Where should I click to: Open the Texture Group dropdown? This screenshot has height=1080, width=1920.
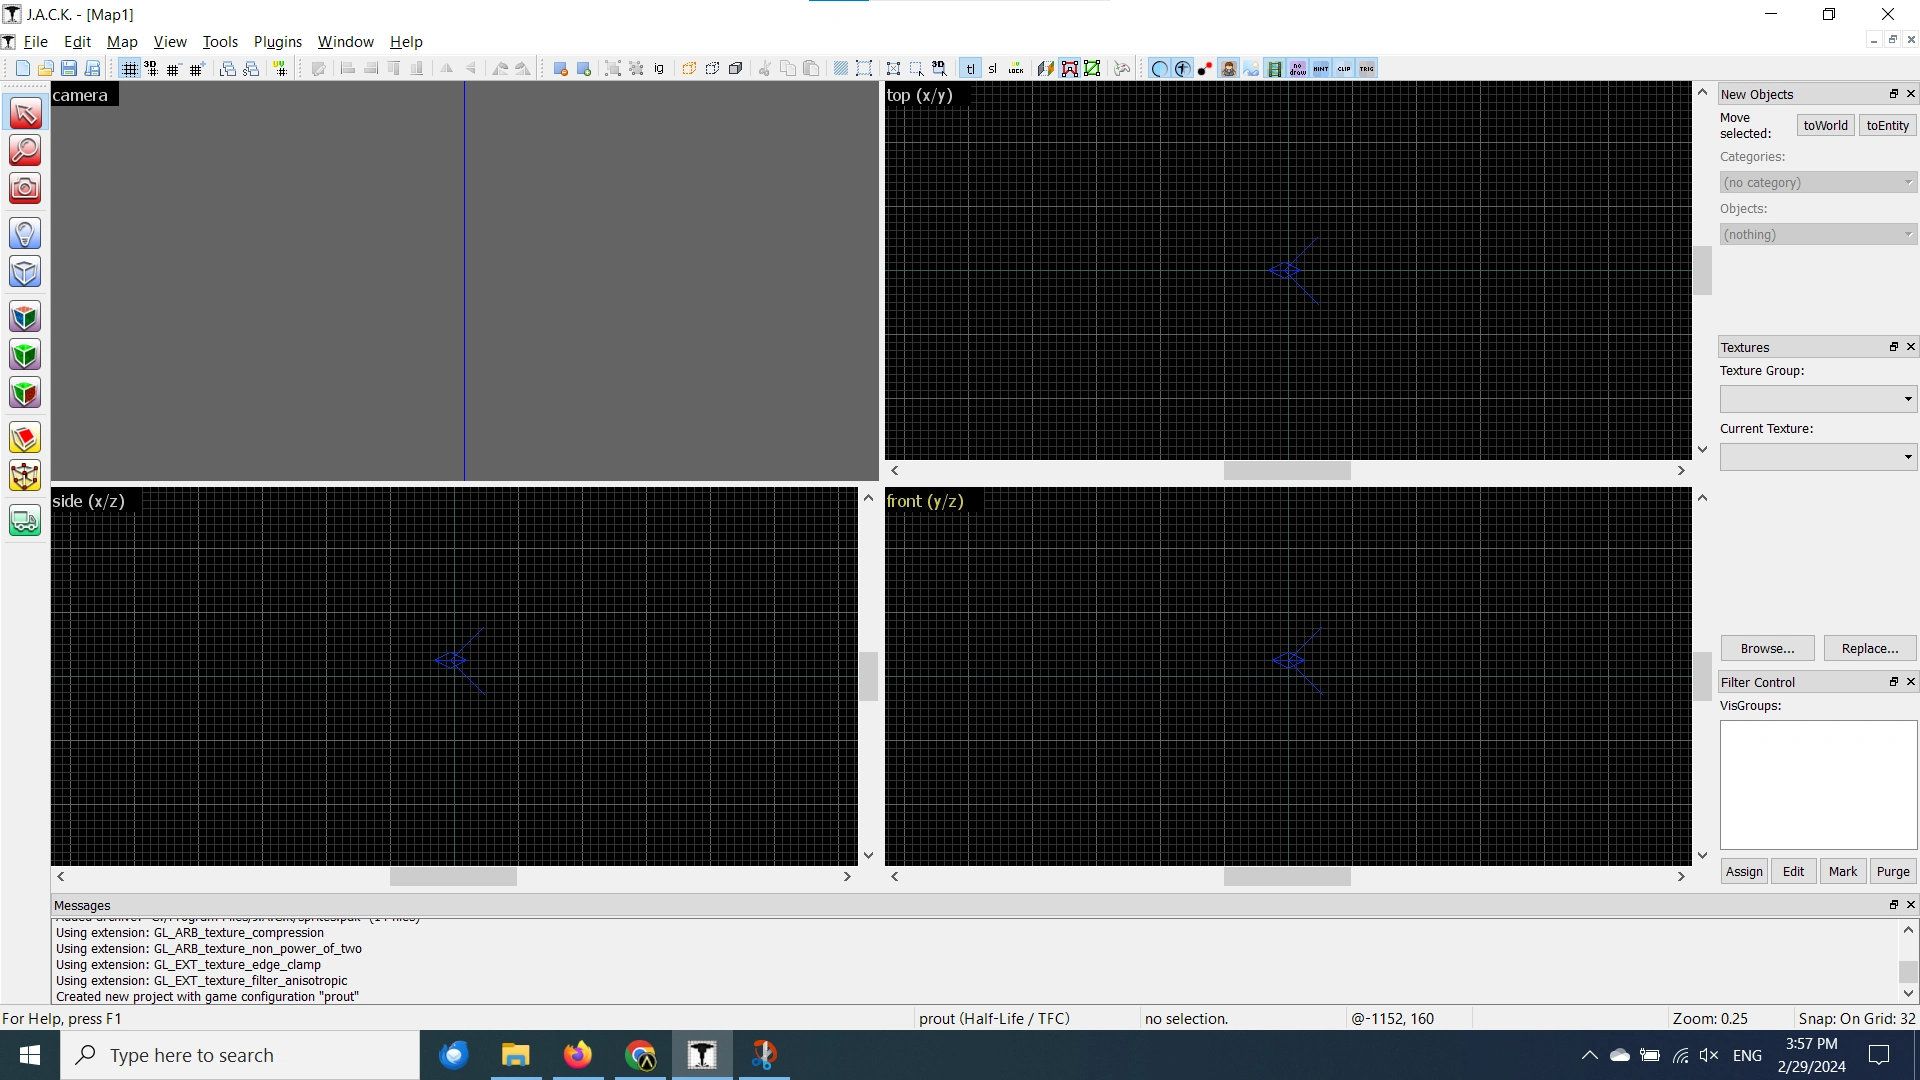coord(1818,399)
